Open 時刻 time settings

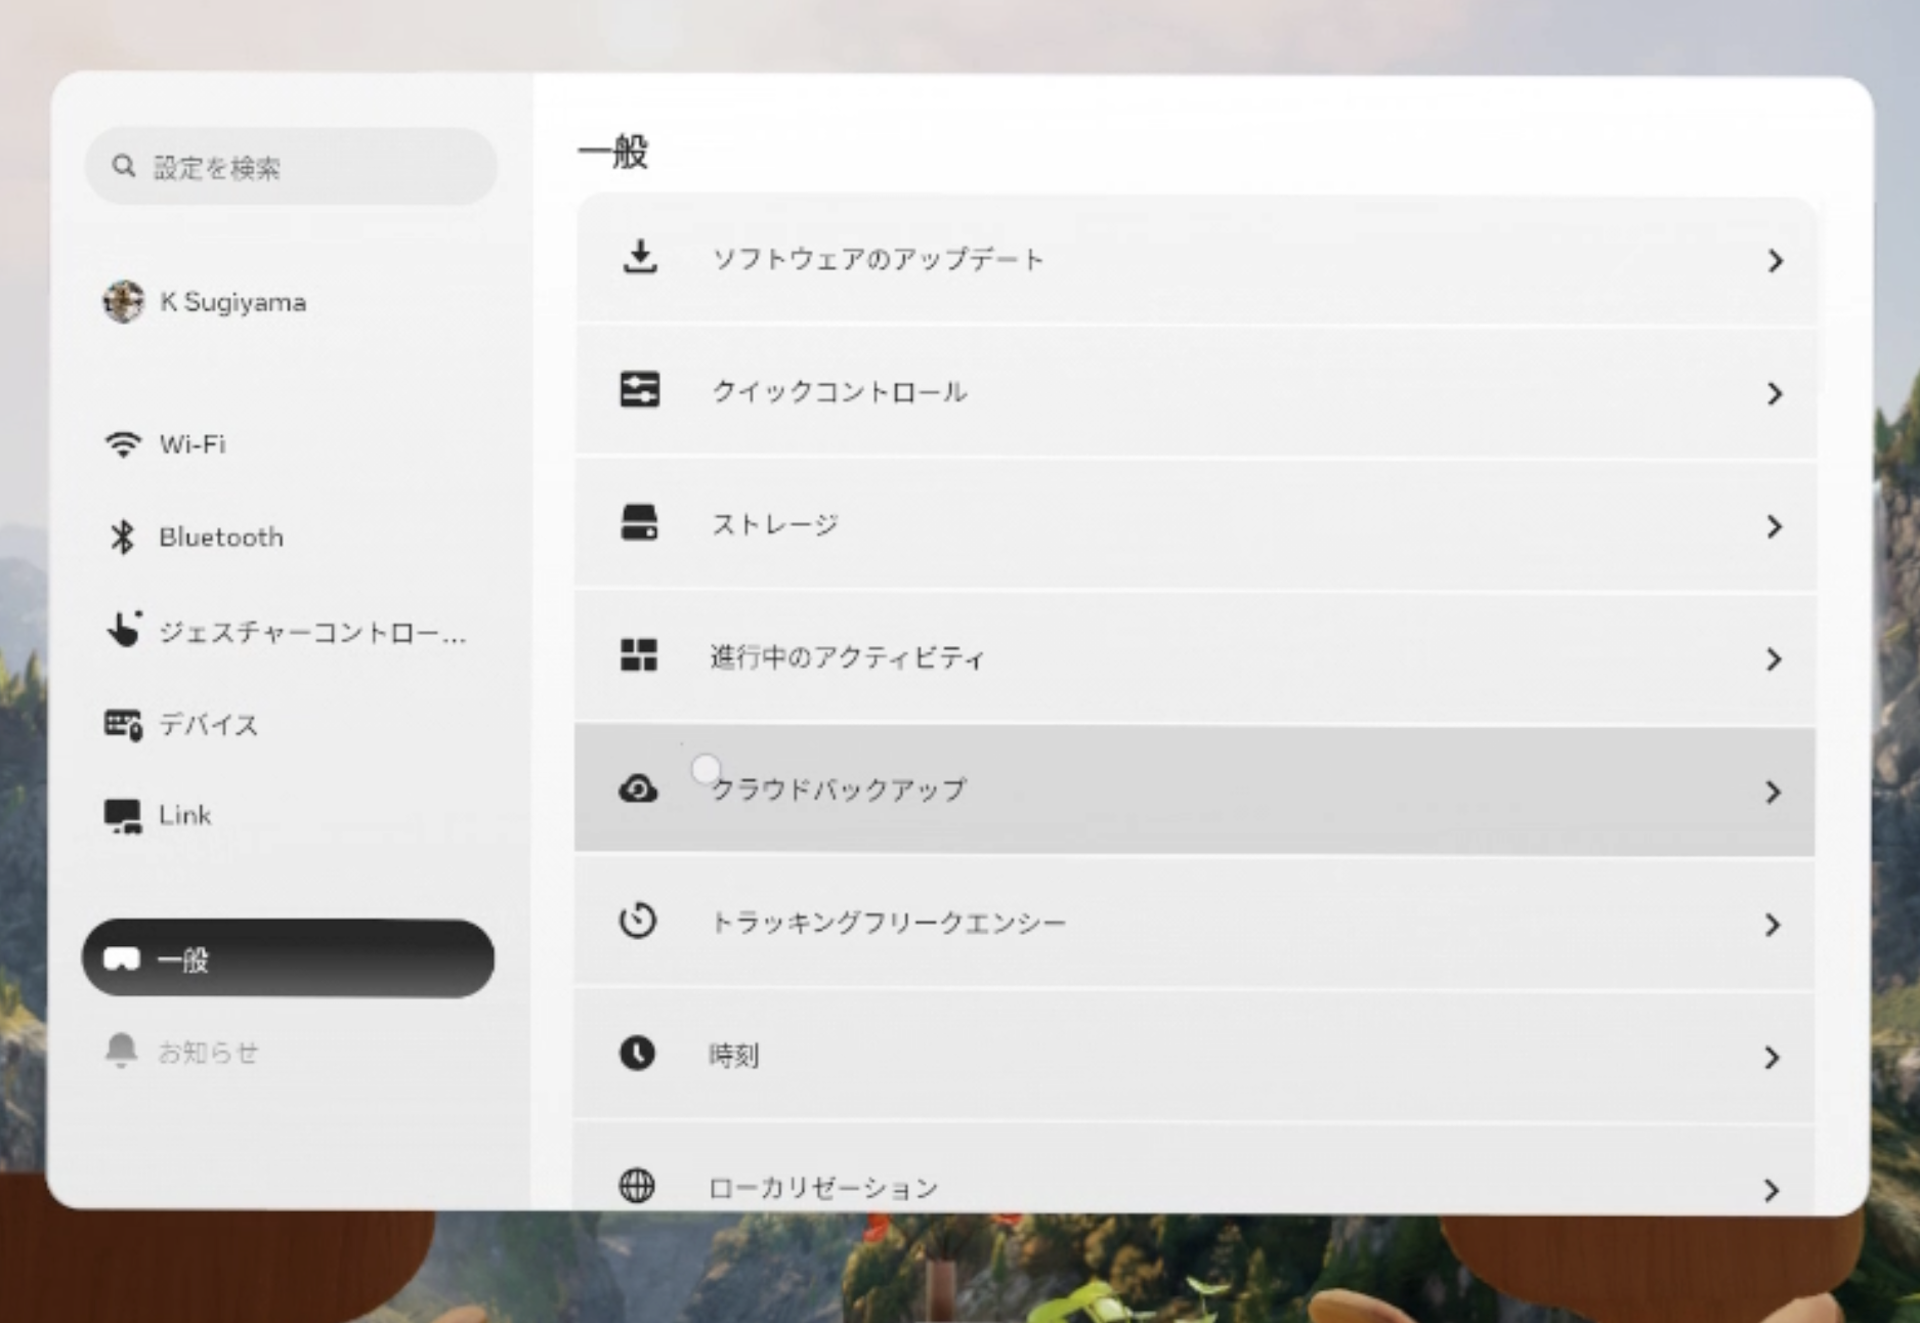click(1195, 1056)
